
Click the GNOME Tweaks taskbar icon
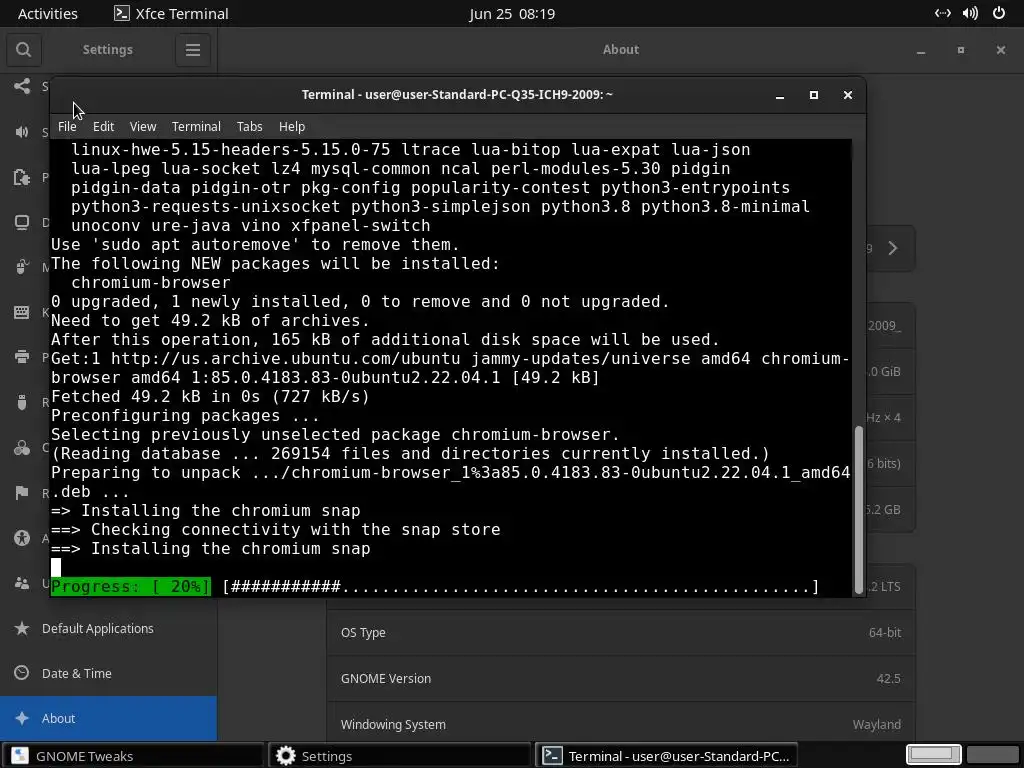[x=20, y=756]
